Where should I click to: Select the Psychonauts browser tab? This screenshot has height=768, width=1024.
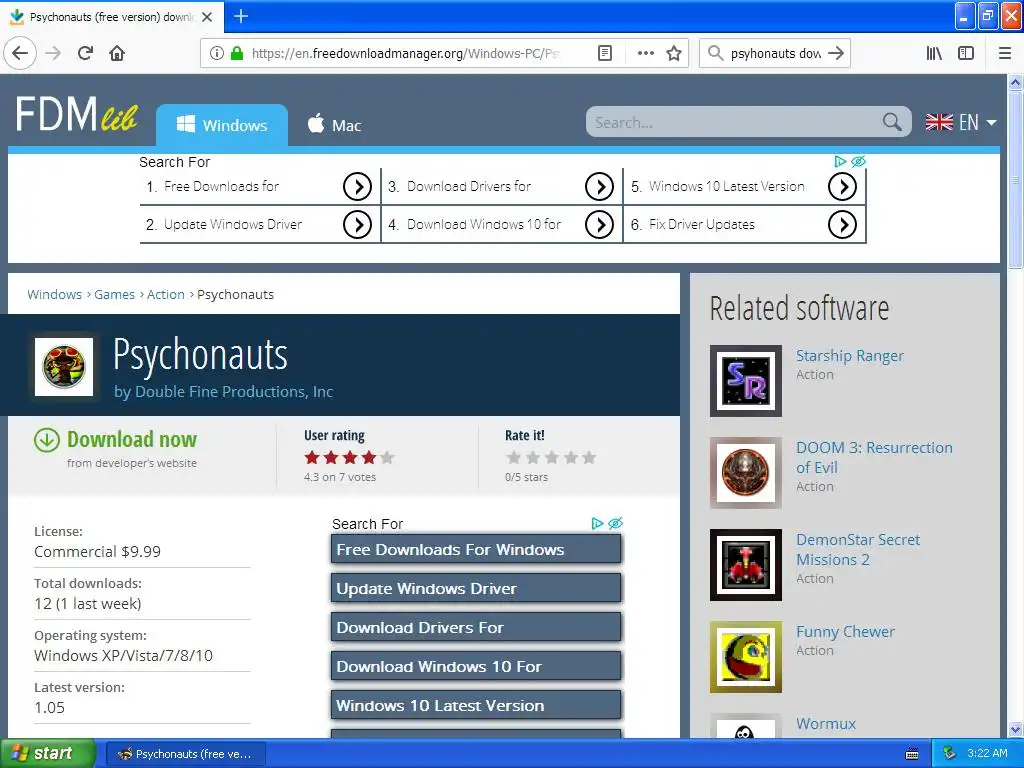point(112,17)
